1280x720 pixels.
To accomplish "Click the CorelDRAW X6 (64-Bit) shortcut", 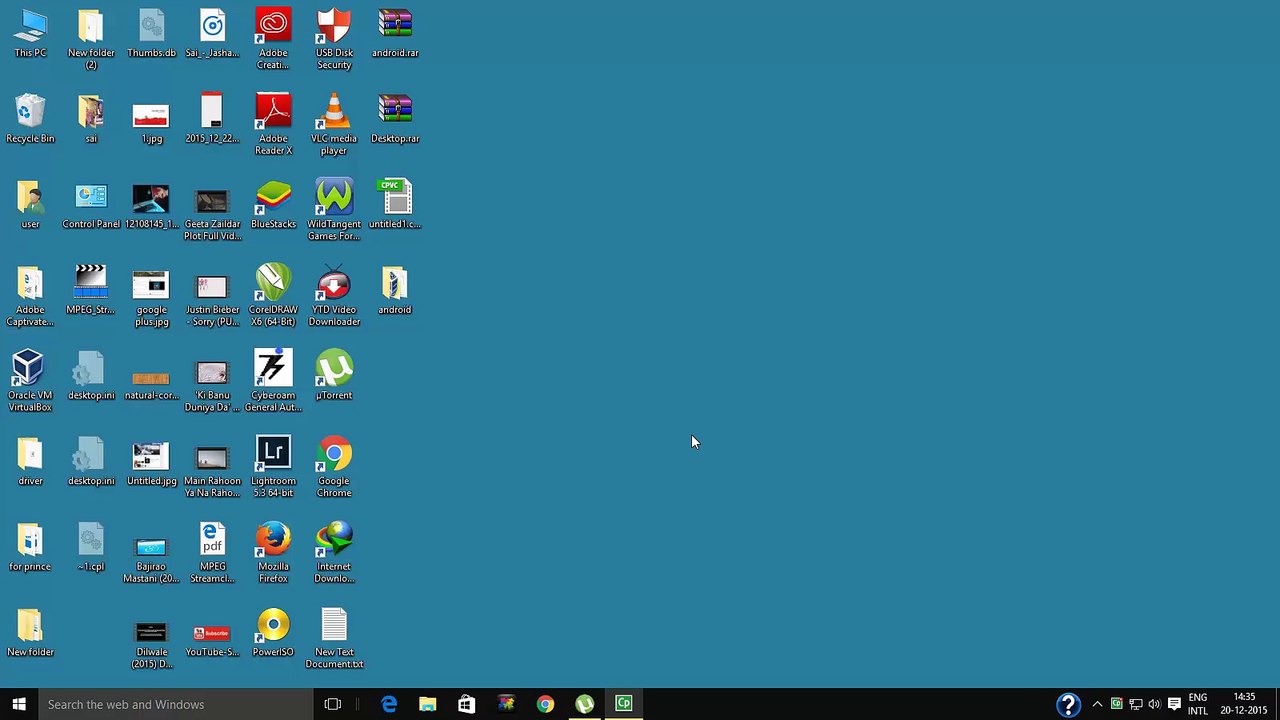I will 273,296.
